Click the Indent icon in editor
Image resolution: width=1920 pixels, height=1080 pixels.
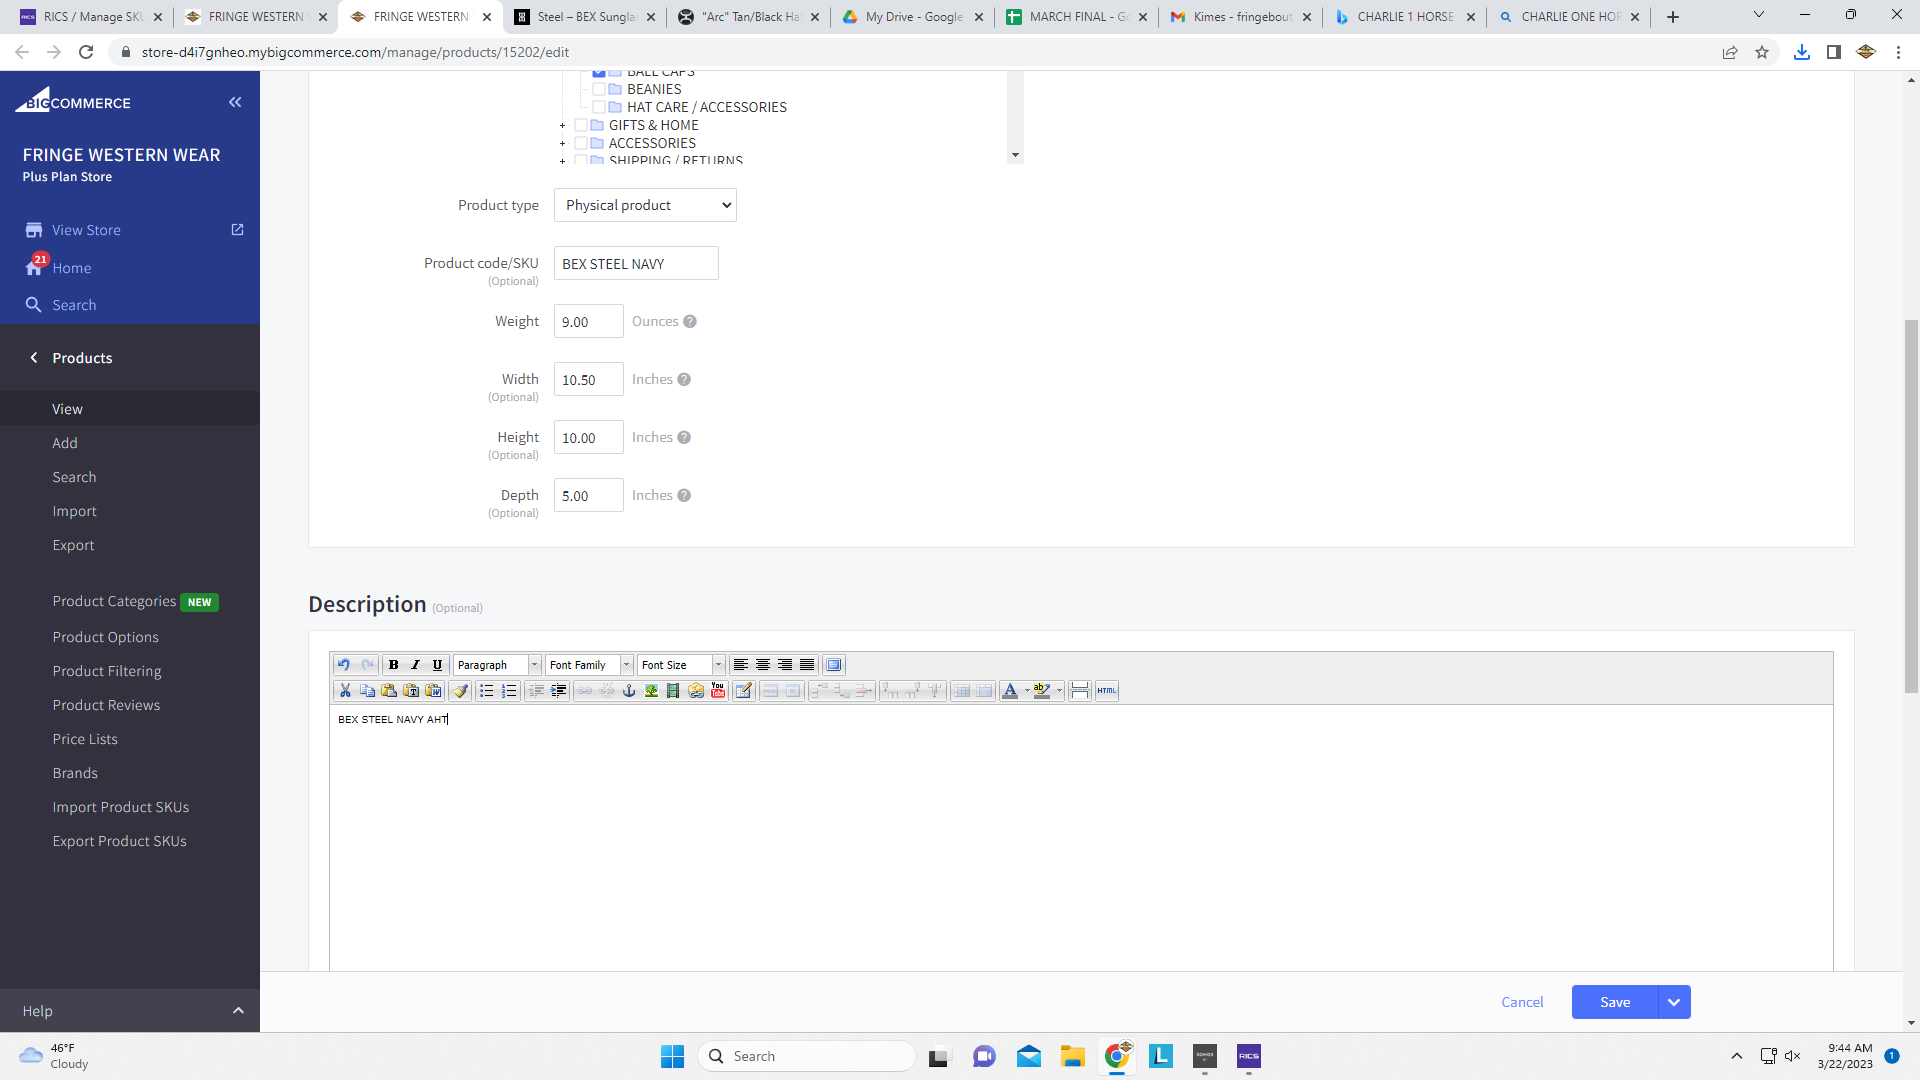point(558,691)
